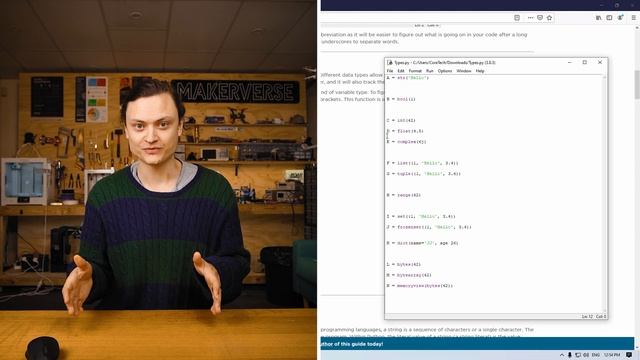Viewport: 640px width, 360px height.
Task: Show hidden system tray icons chevron
Action: coord(562,355)
